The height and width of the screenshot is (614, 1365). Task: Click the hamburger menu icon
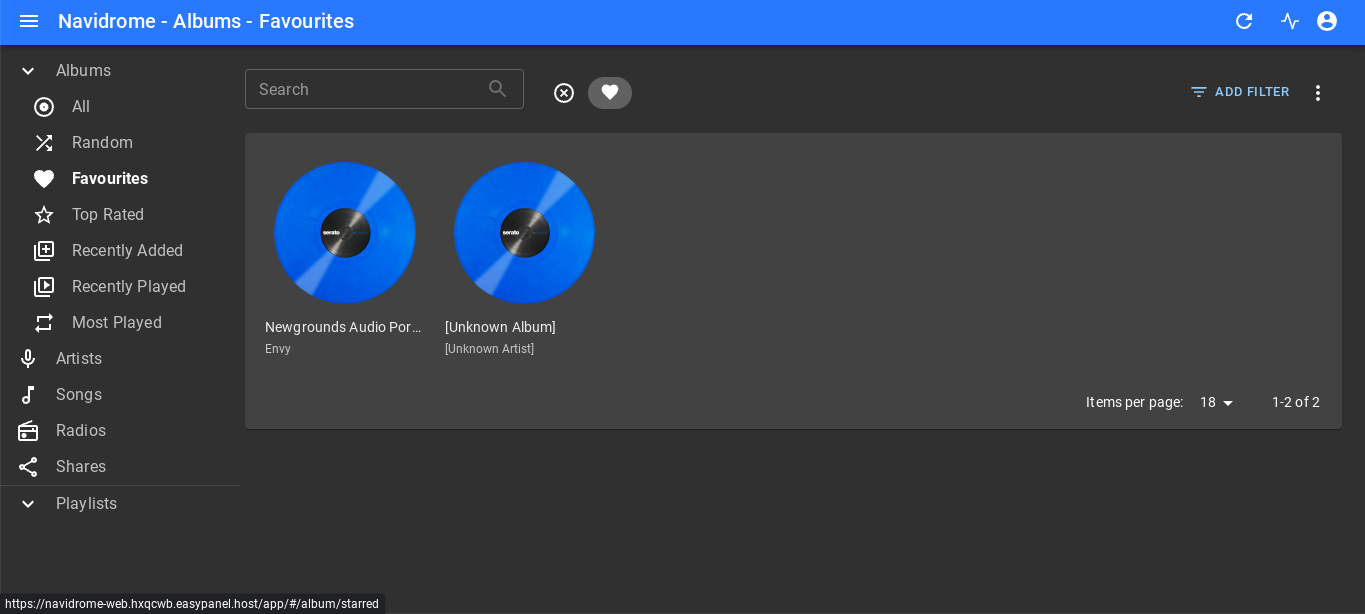tap(29, 21)
